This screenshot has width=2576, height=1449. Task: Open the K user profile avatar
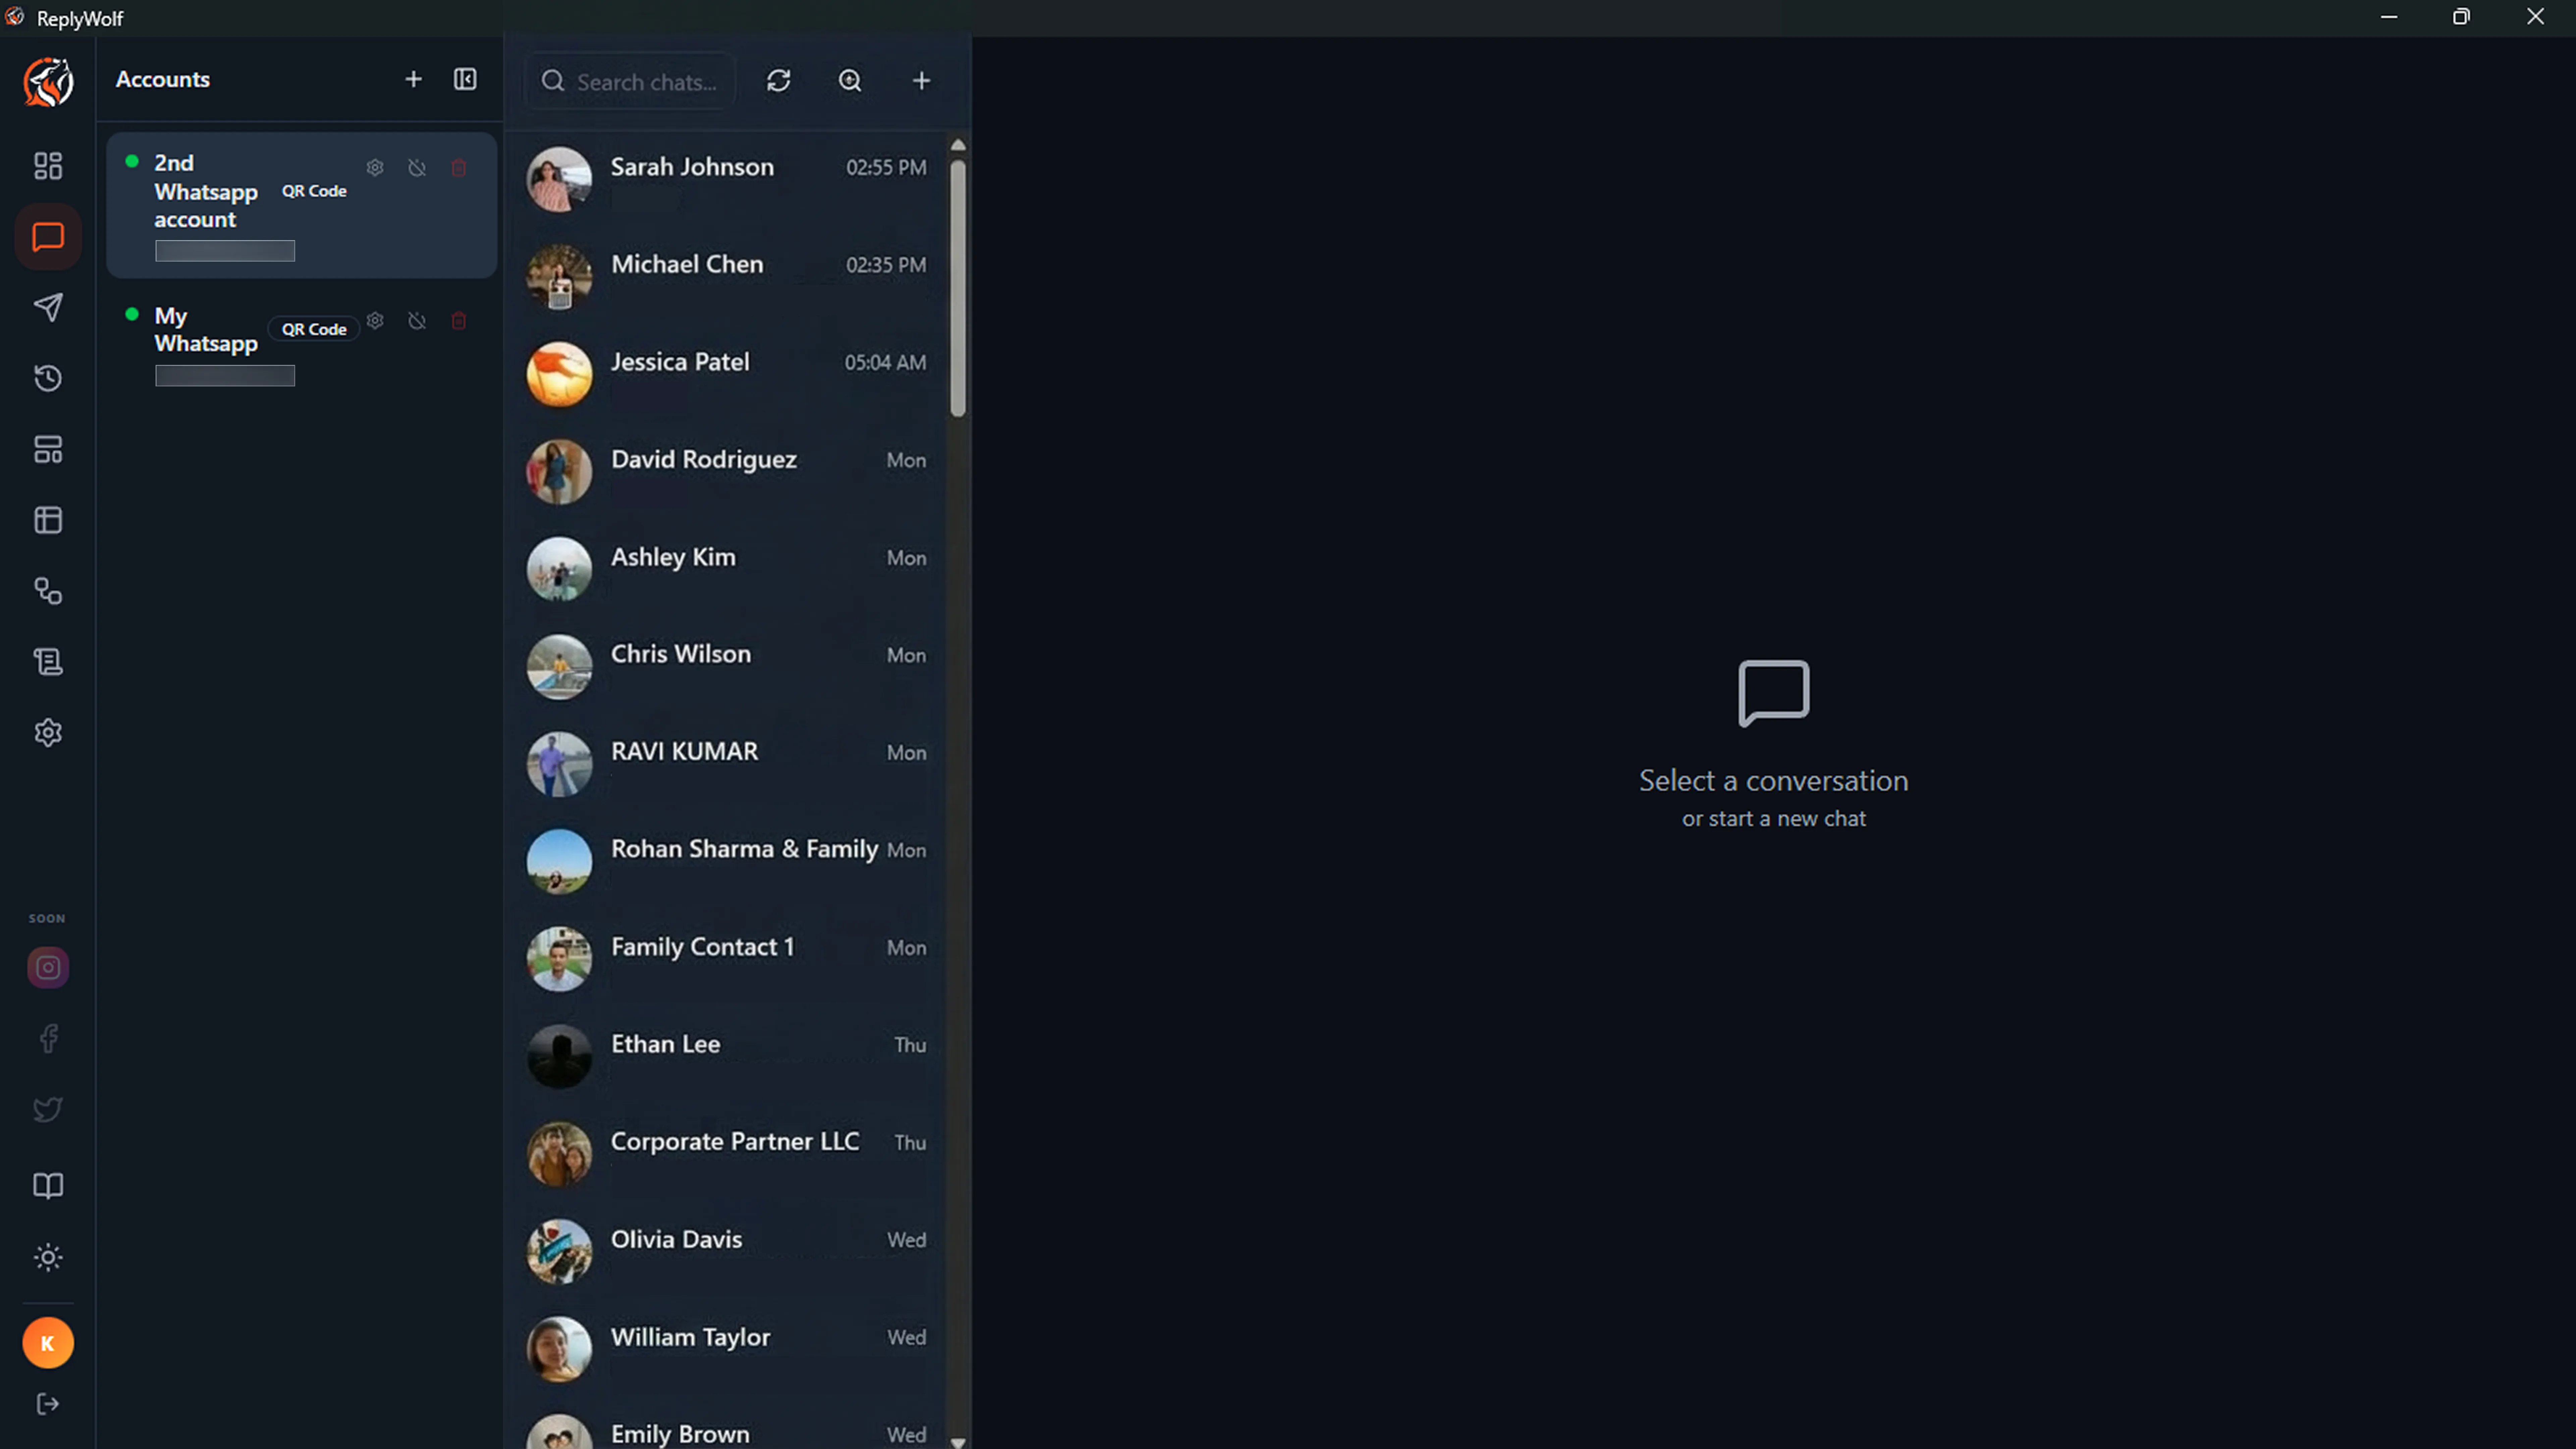(x=48, y=1343)
